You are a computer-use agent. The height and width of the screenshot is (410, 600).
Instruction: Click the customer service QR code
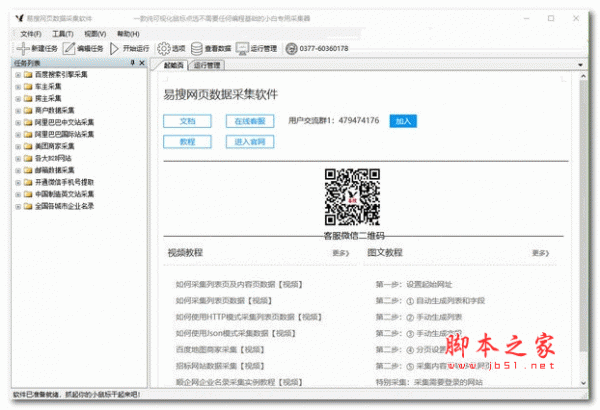(352, 197)
